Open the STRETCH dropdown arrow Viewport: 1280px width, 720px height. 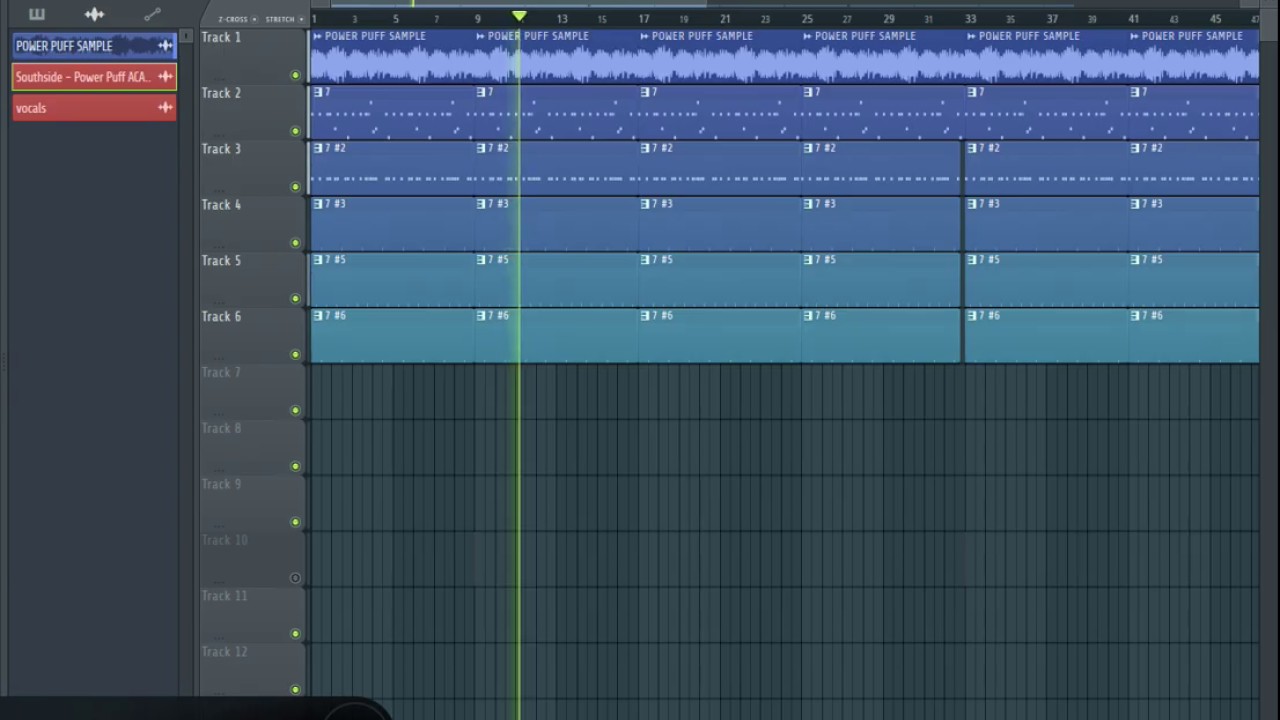[301, 19]
